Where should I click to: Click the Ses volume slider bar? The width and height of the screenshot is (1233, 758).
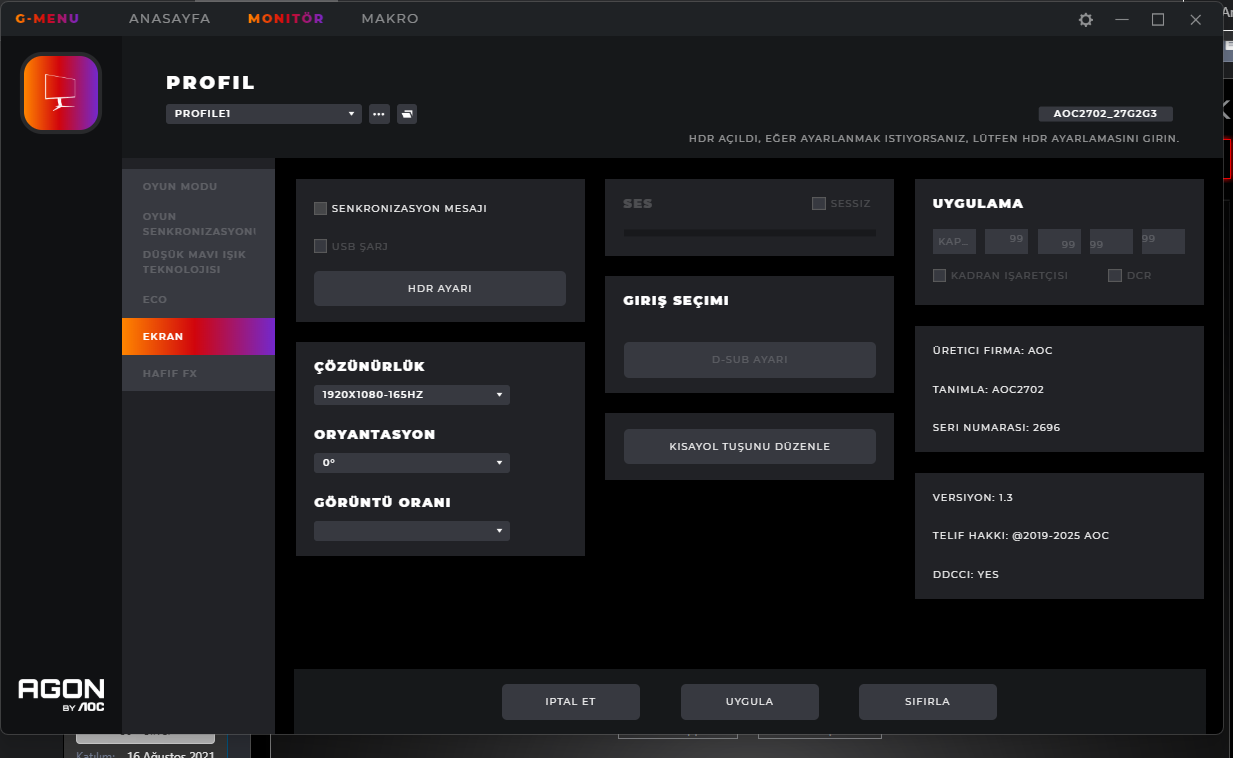(x=750, y=233)
